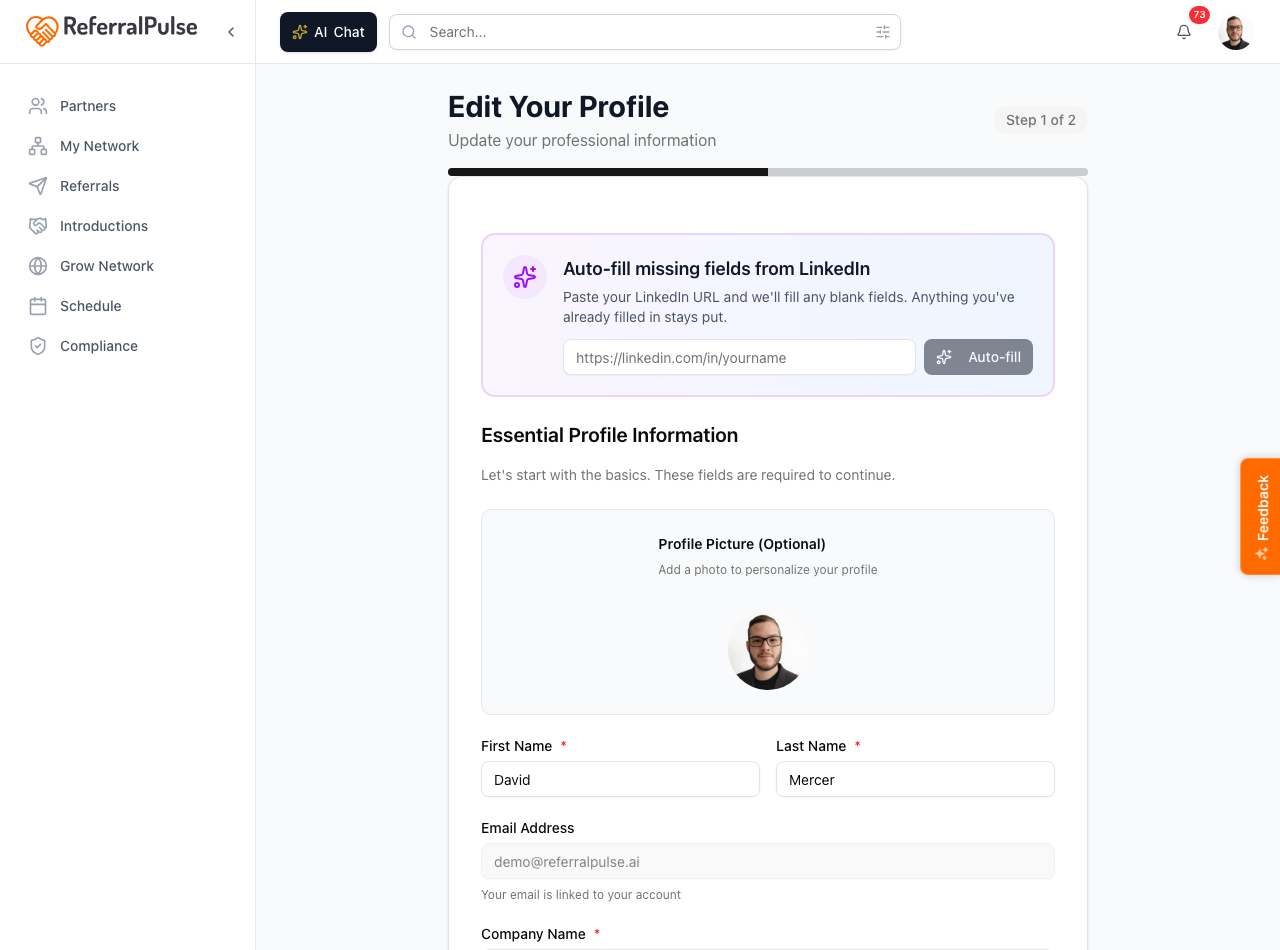Click the search magnifier icon

(409, 32)
